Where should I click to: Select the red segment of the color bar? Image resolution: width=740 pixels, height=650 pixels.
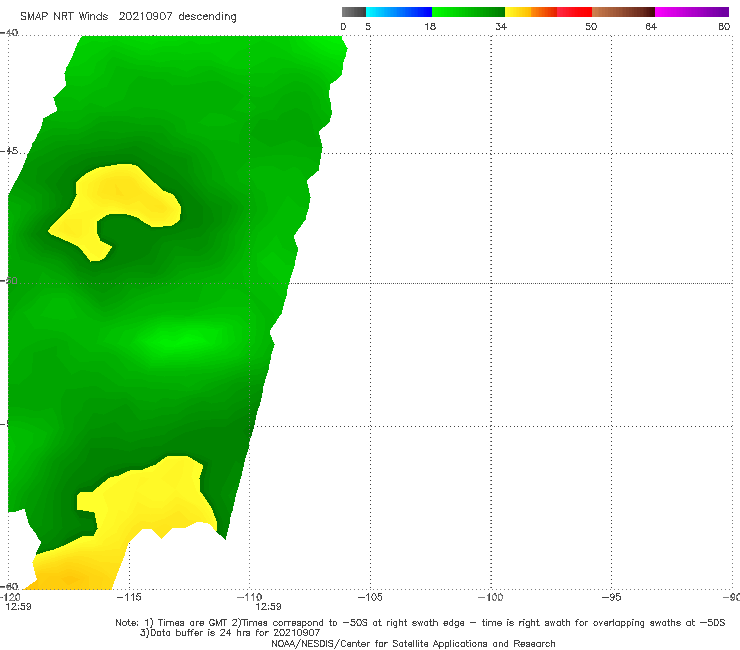pos(574,12)
